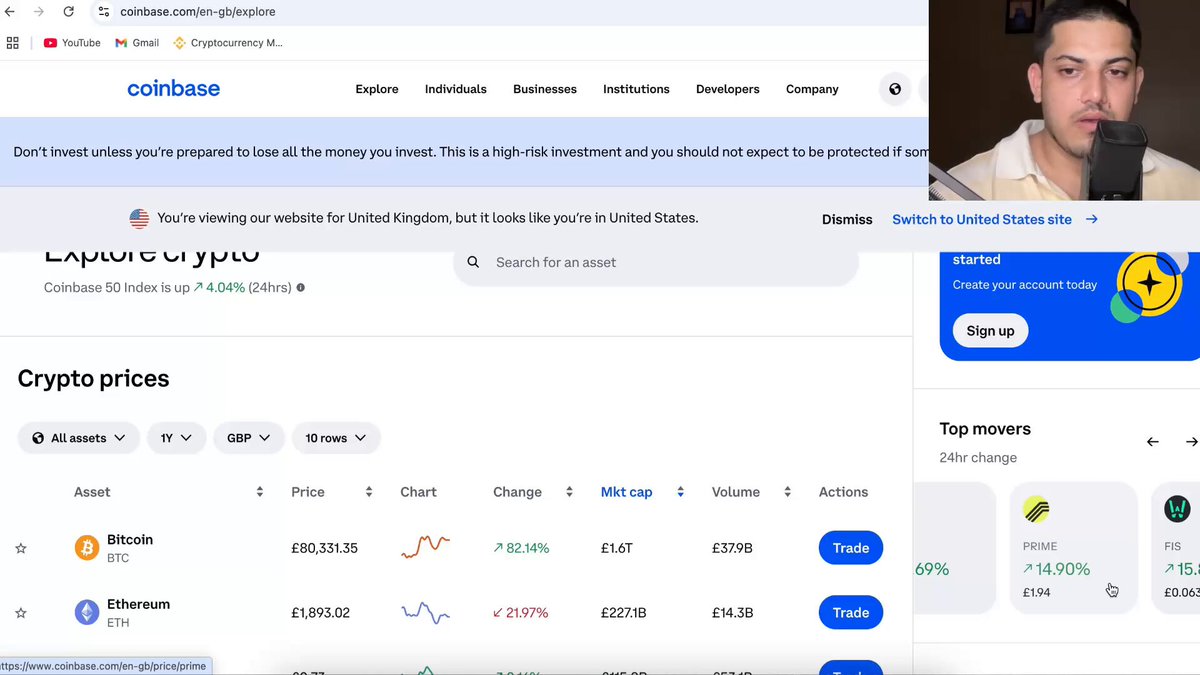
Task: Click Bitcoin volume £37.9B
Action: pos(732,548)
